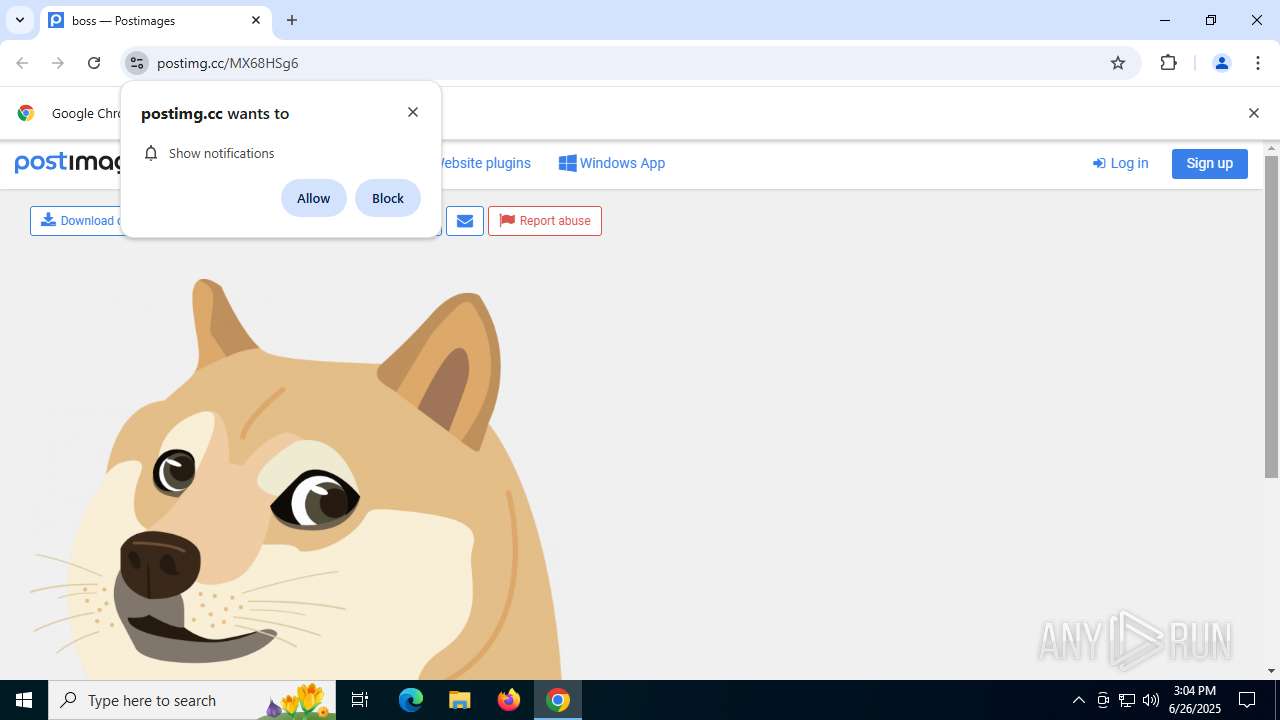Open the Extensions puzzle icon
Viewport: 1280px width, 720px height.
click(1168, 63)
